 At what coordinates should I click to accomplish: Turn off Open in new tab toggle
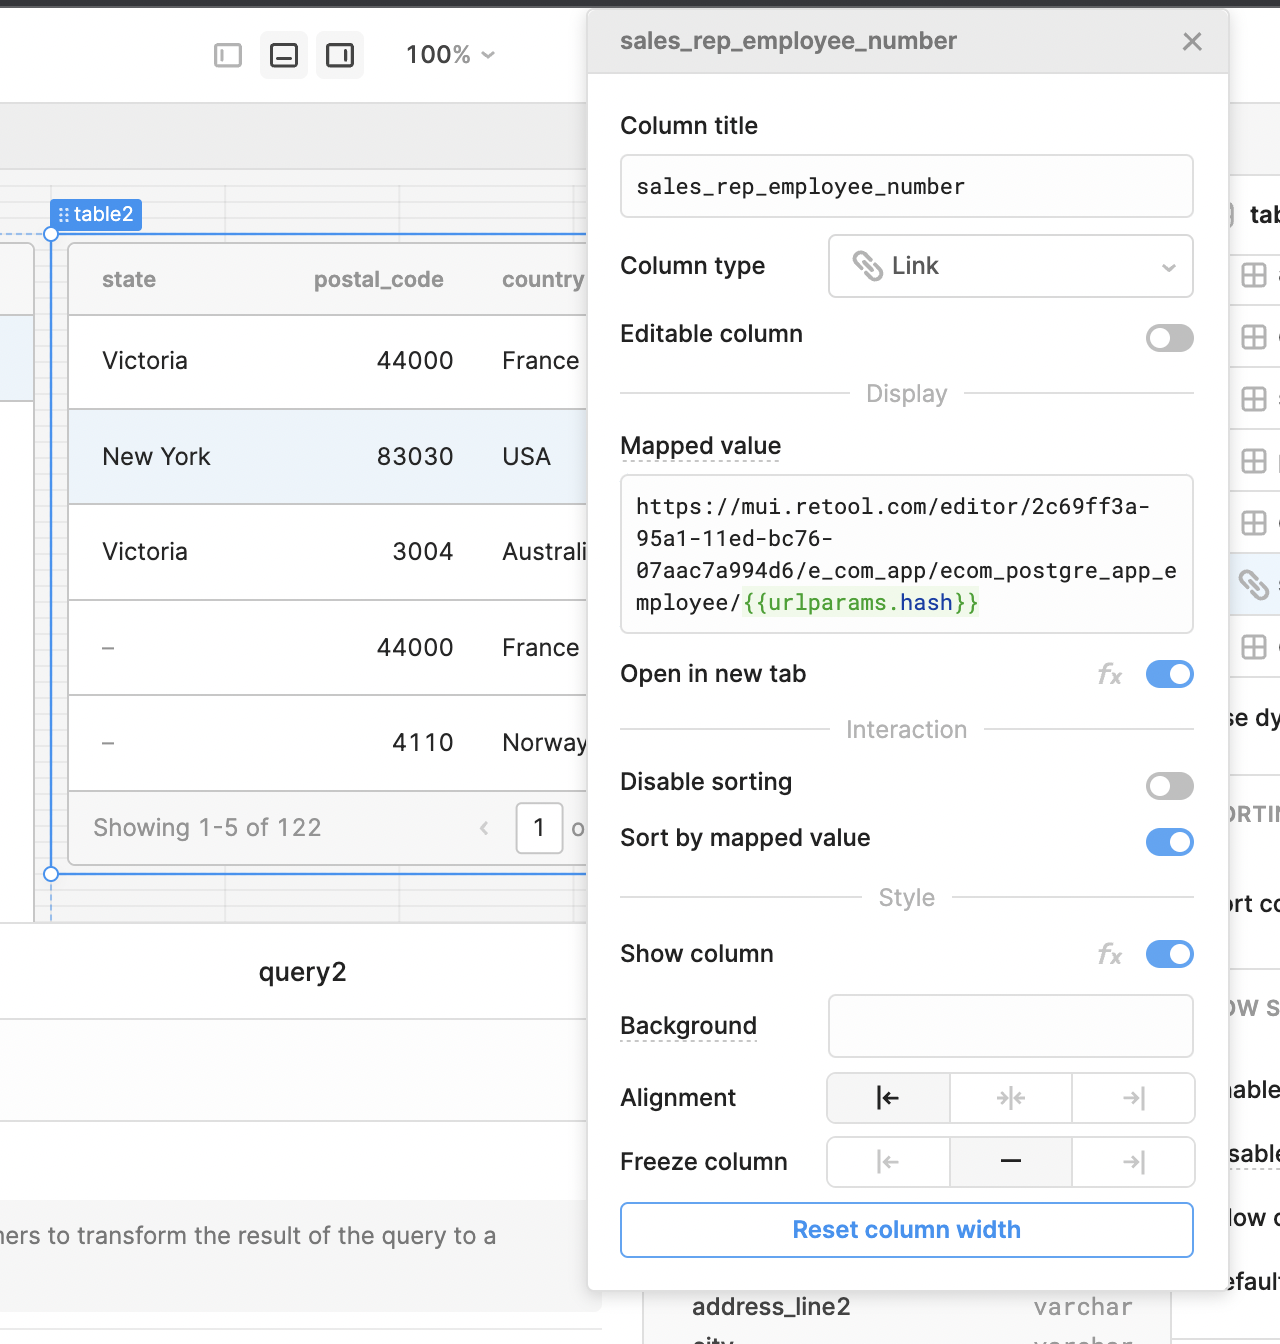click(1170, 674)
